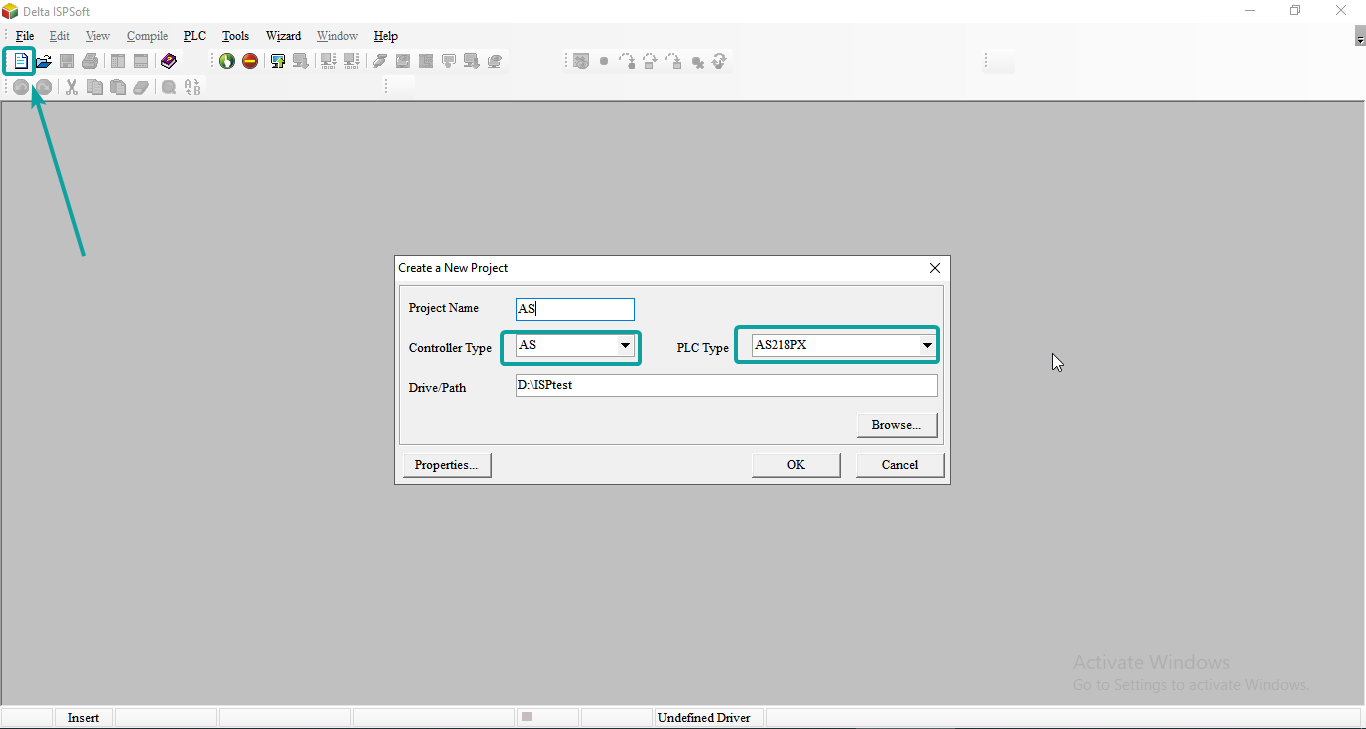
Task: Click the red Stop PLC icon
Action: click(250, 61)
